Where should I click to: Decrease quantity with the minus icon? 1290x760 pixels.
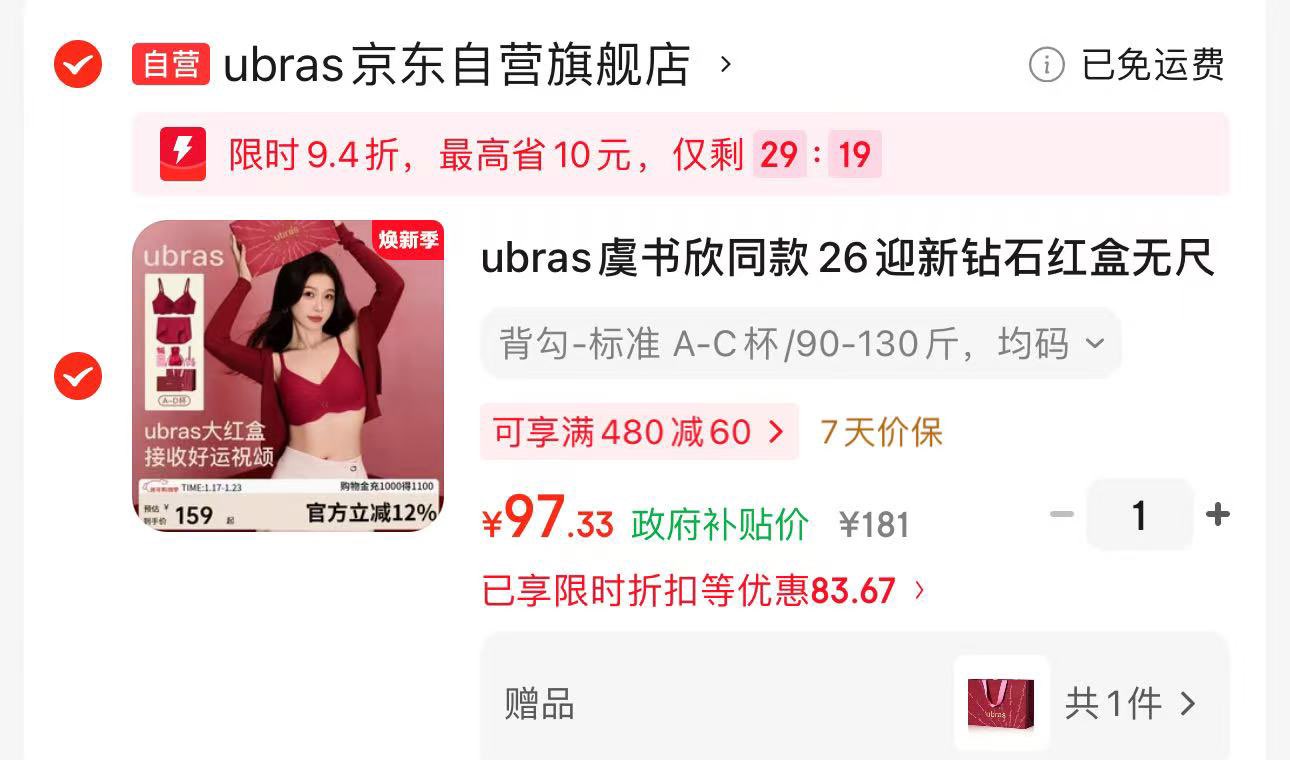(1062, 515)
